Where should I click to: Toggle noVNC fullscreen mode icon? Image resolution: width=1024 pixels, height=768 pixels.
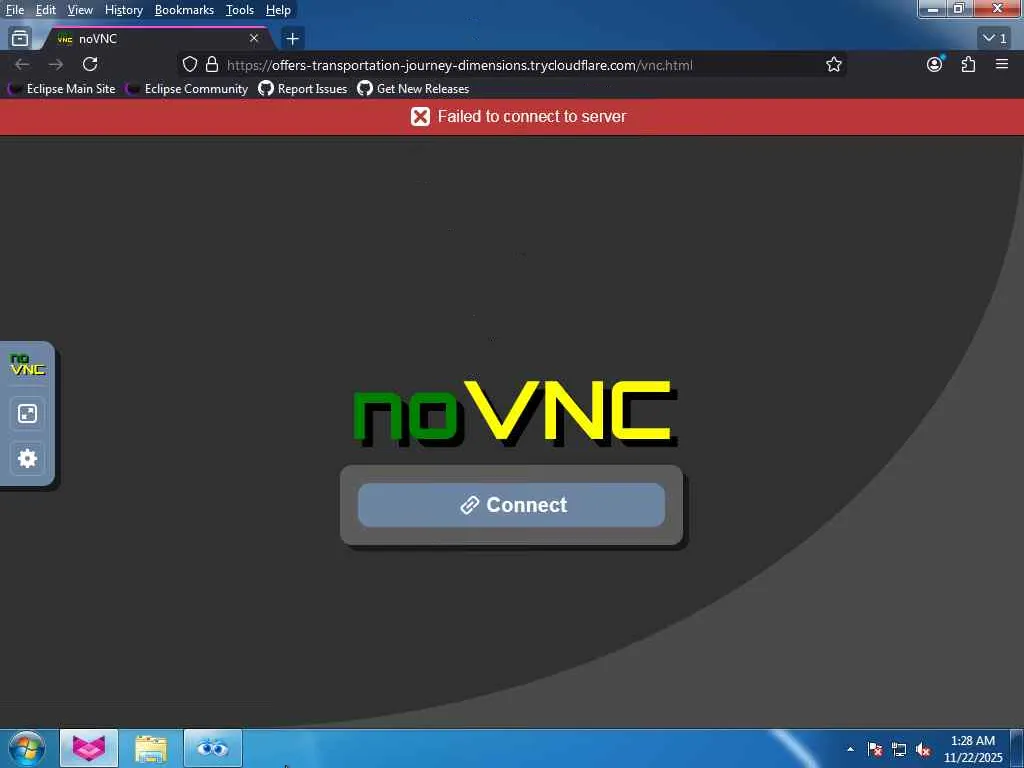pyautogui.click(x=27, y=413)
